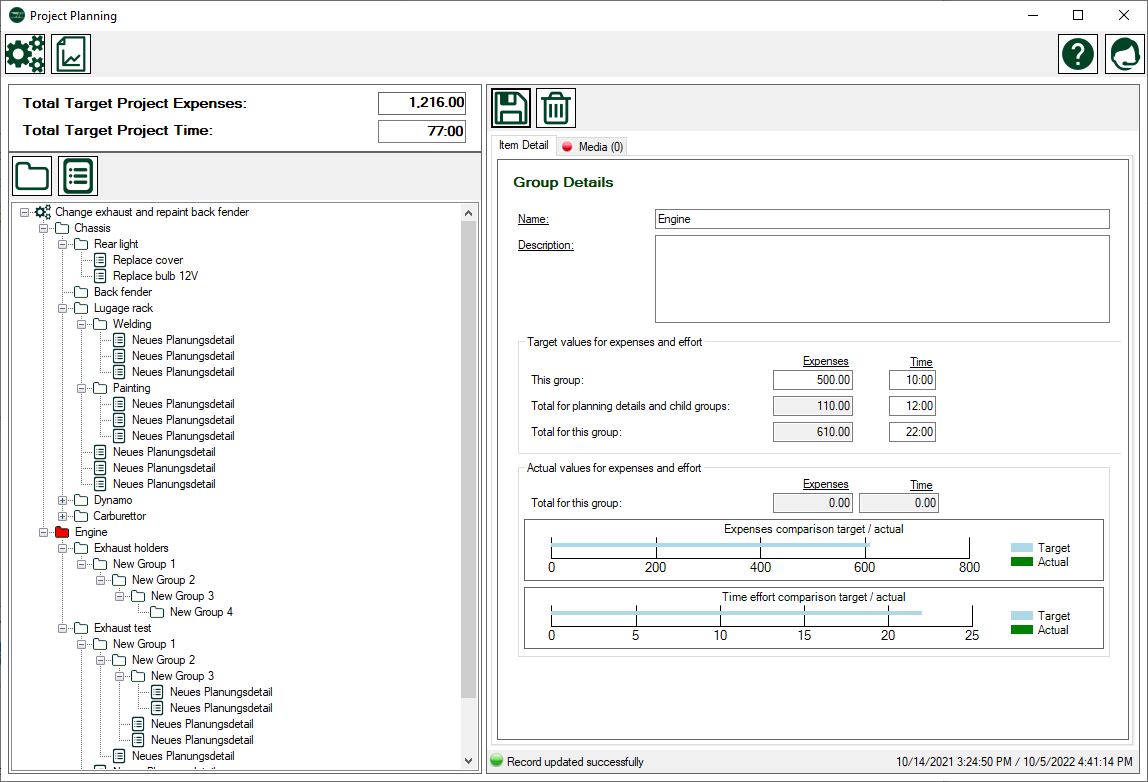Select Replace bulb 12V planning detail
1148x782 pixels.
click(155, 276)
